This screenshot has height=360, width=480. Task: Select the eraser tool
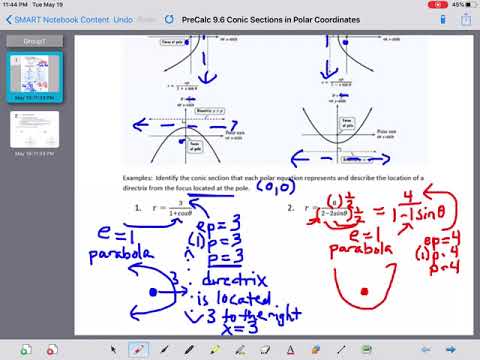[265, 349]
